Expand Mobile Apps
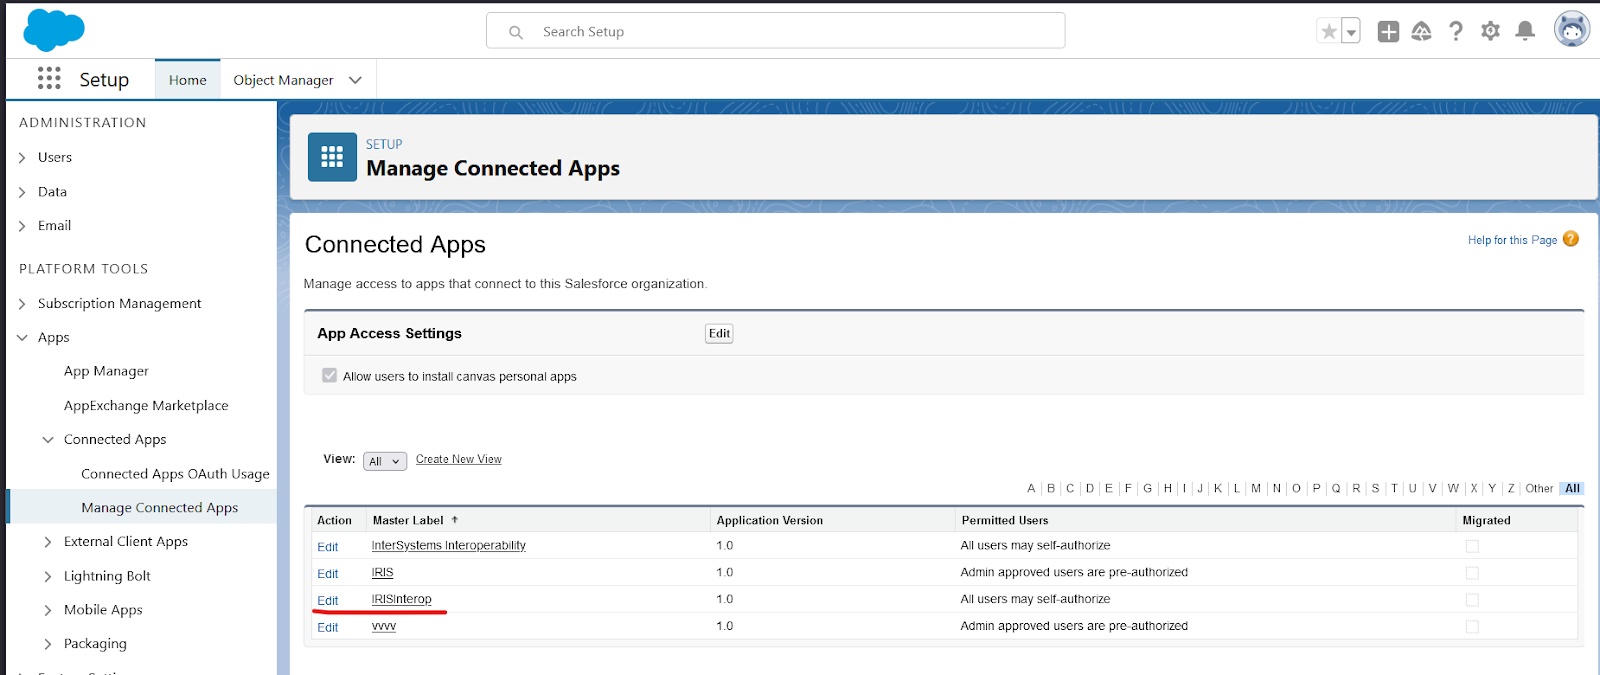Viewport: 1600px width, 675px height. pos(48,610)
